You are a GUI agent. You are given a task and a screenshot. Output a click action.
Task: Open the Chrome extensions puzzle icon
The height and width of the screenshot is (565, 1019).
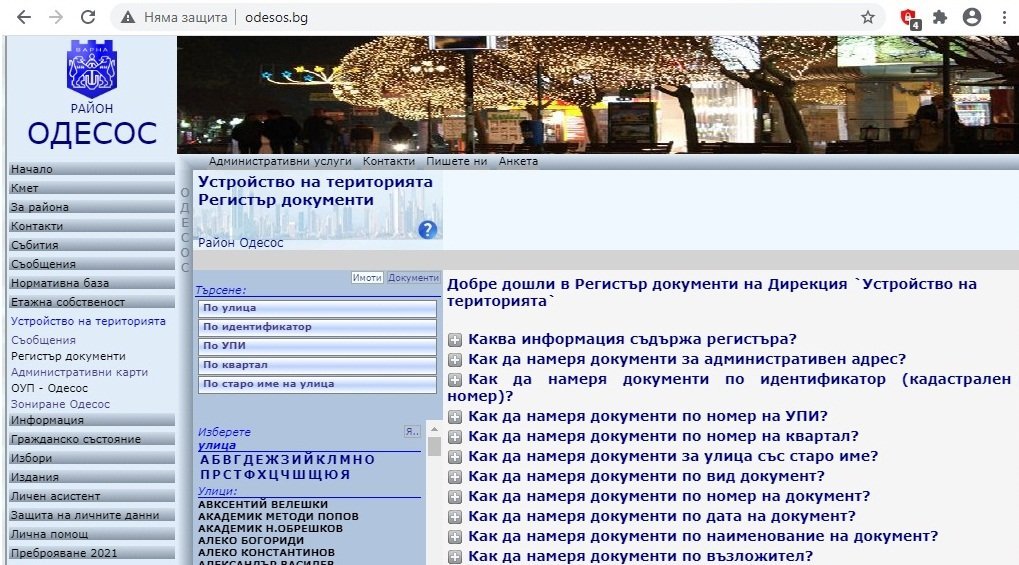939,17
